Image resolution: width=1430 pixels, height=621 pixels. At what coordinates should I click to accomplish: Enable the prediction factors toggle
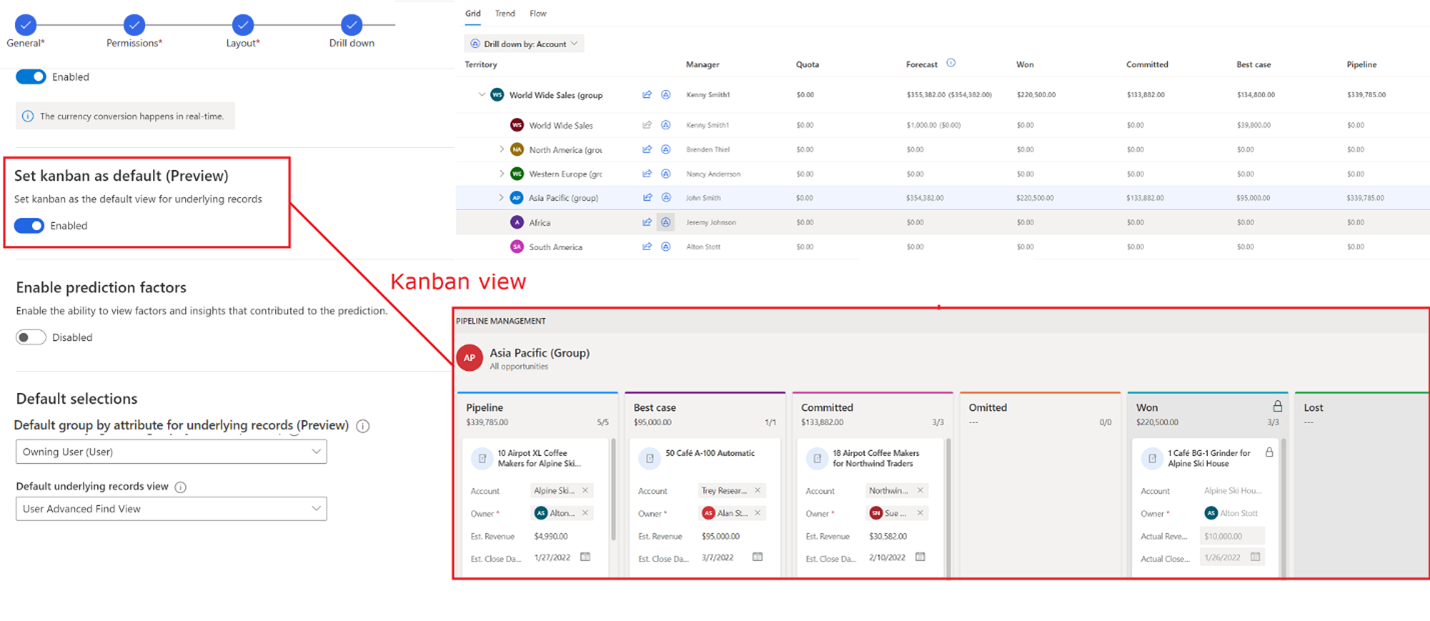(27, 337)
